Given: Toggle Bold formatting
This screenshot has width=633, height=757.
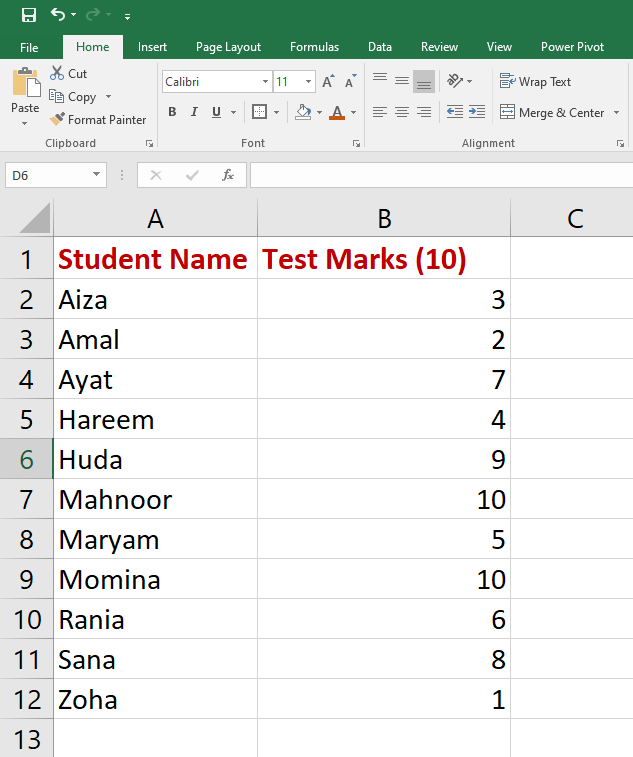Looking at the screenshot, I should pyautogui.click(x=172, y=112).
